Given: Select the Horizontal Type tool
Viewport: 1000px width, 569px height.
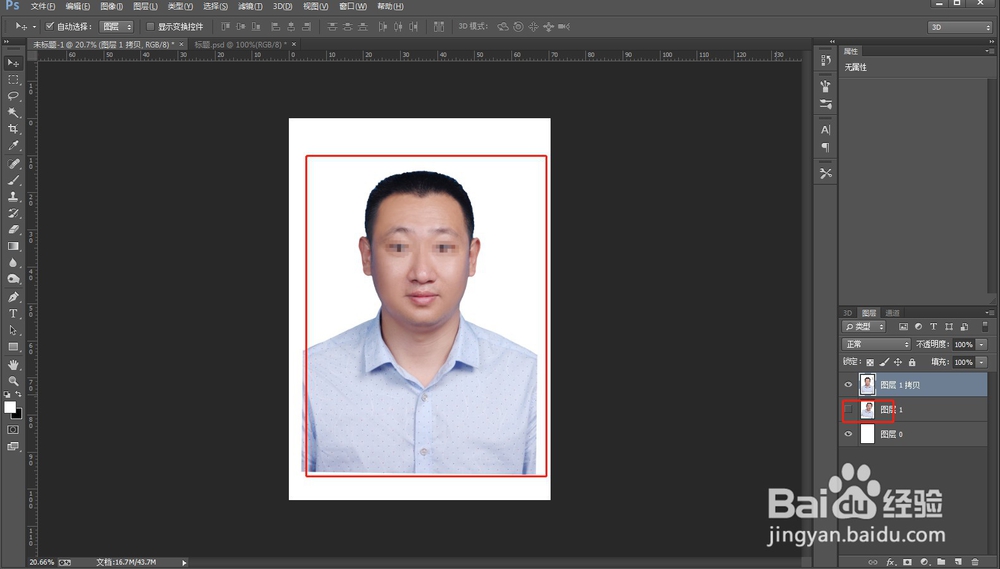Looking at the screenshot, I should pyautogui.click(x=13, y=314).
